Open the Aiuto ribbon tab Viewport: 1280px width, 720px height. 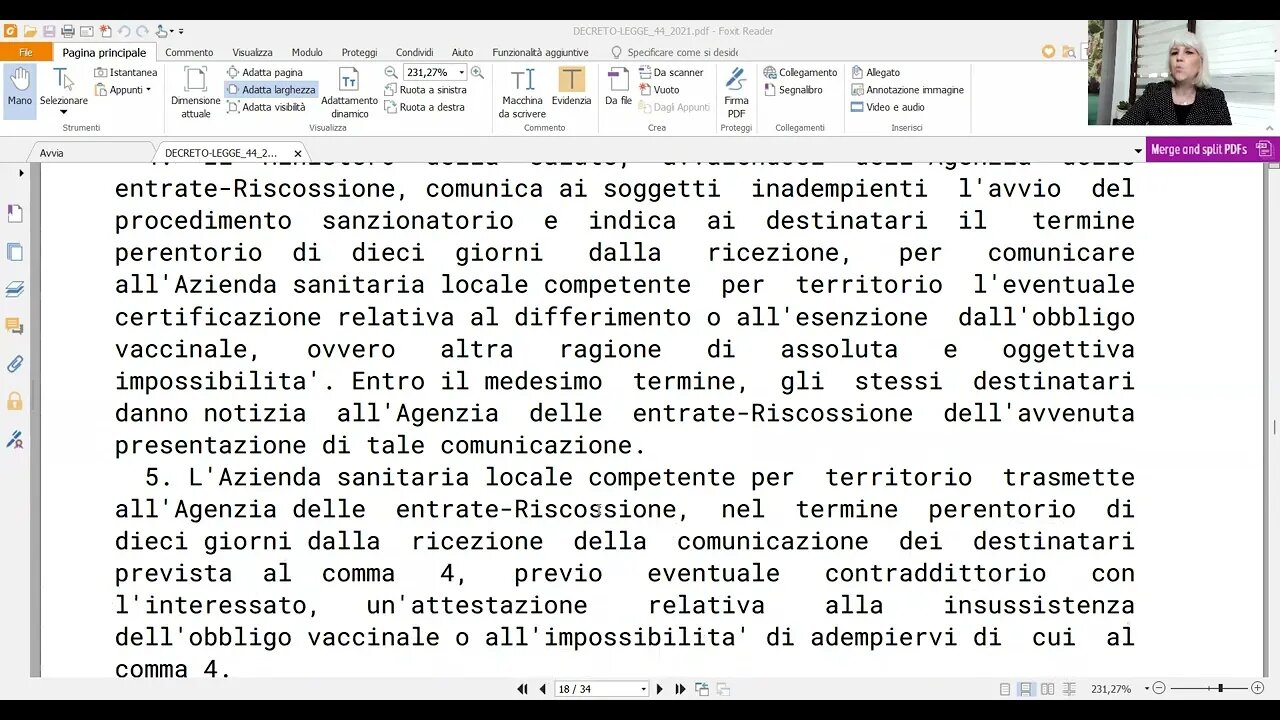pyautogui.click(x=462, y=52)
